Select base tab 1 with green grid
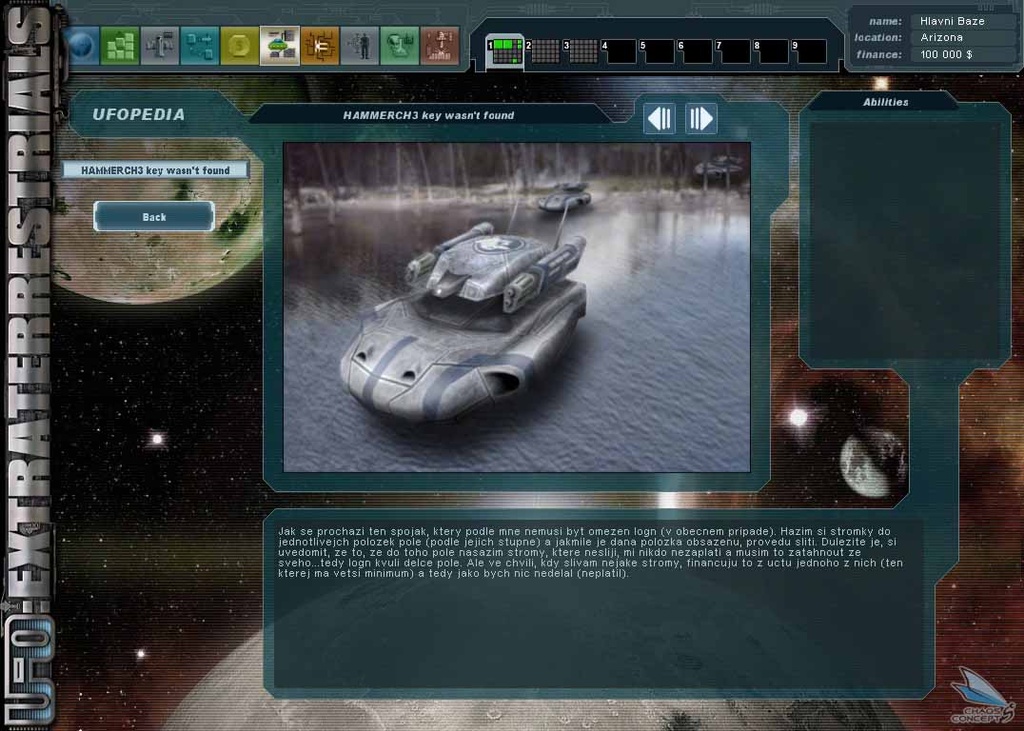This screenshot has width=1024, height=731. 505,48
